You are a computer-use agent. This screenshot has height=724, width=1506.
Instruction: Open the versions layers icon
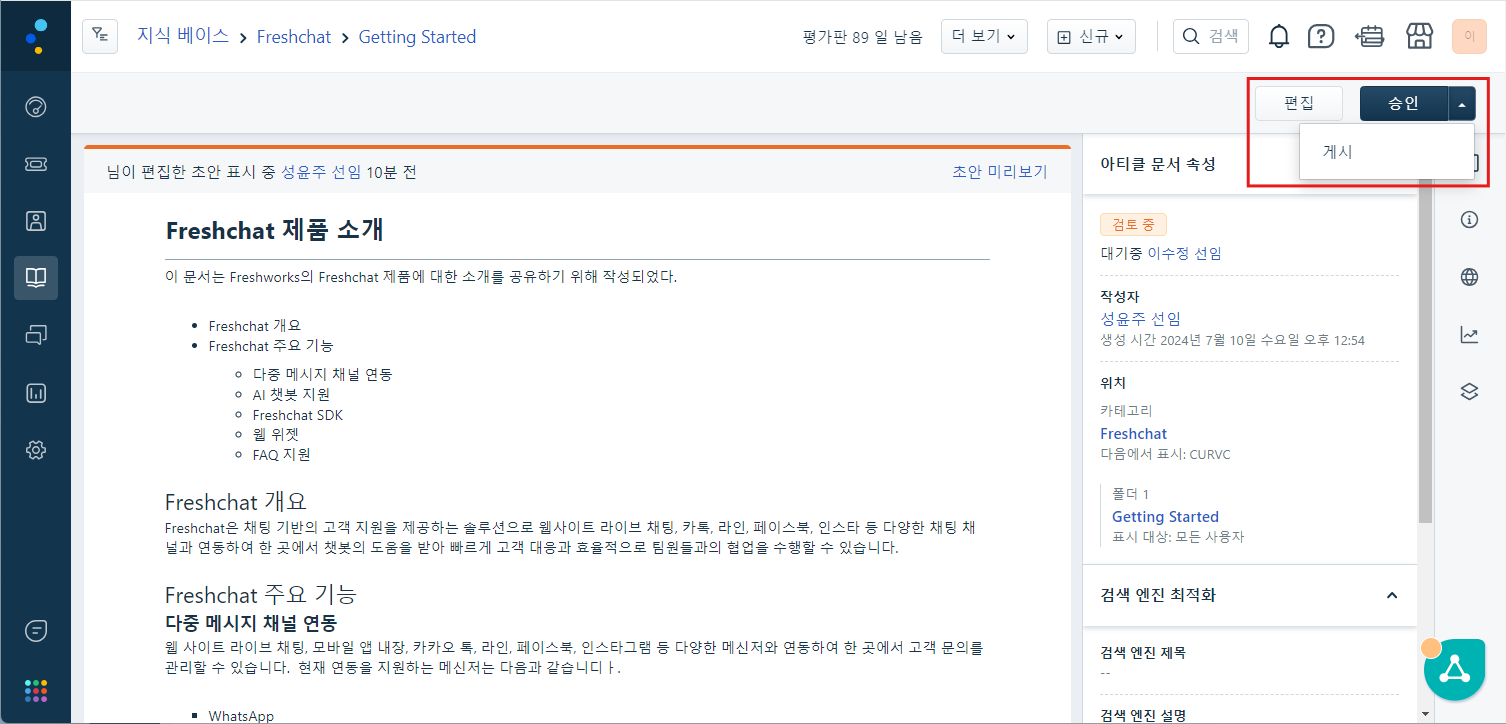point(1469,392)
